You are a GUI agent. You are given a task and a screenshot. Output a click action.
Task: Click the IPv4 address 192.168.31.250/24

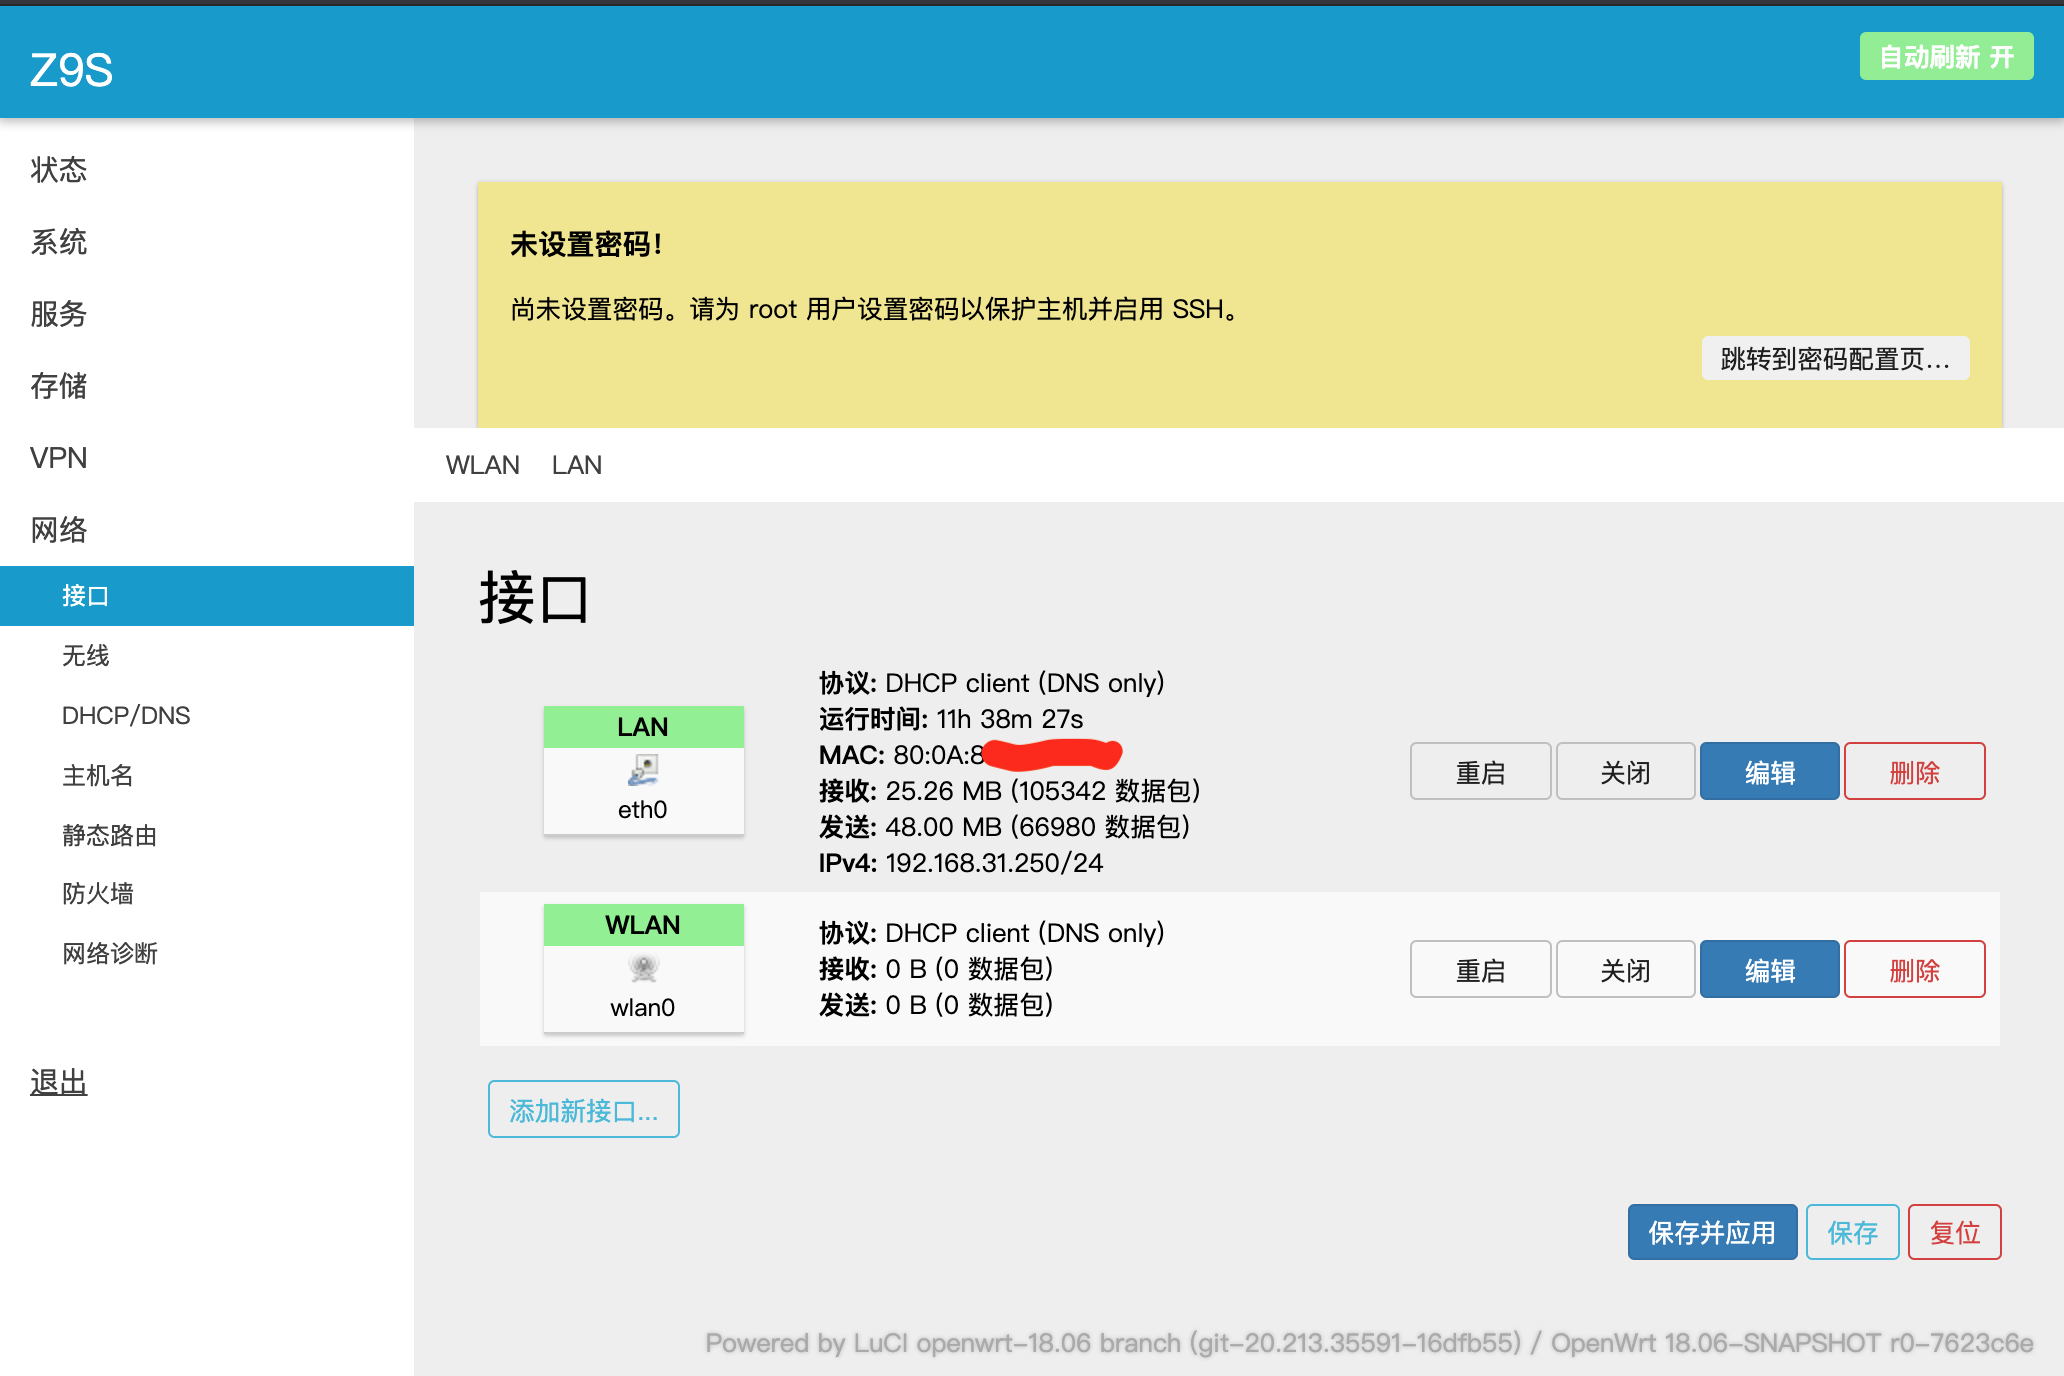tap(994, 863)
